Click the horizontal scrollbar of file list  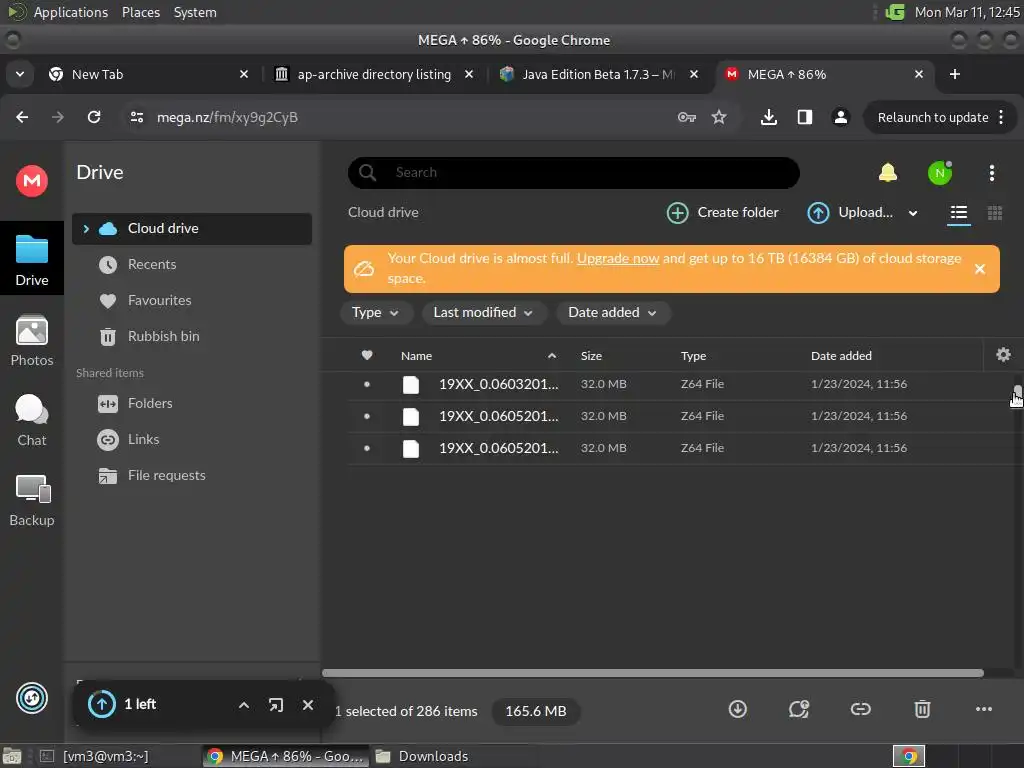click(x=652, y=673)
